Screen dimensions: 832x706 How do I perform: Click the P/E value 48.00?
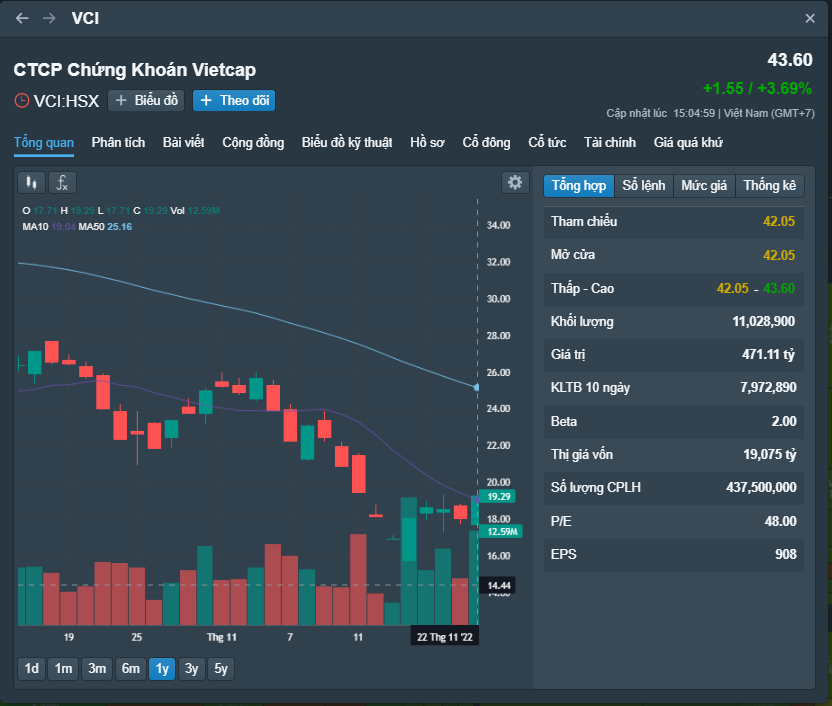(x=781, y=521)
